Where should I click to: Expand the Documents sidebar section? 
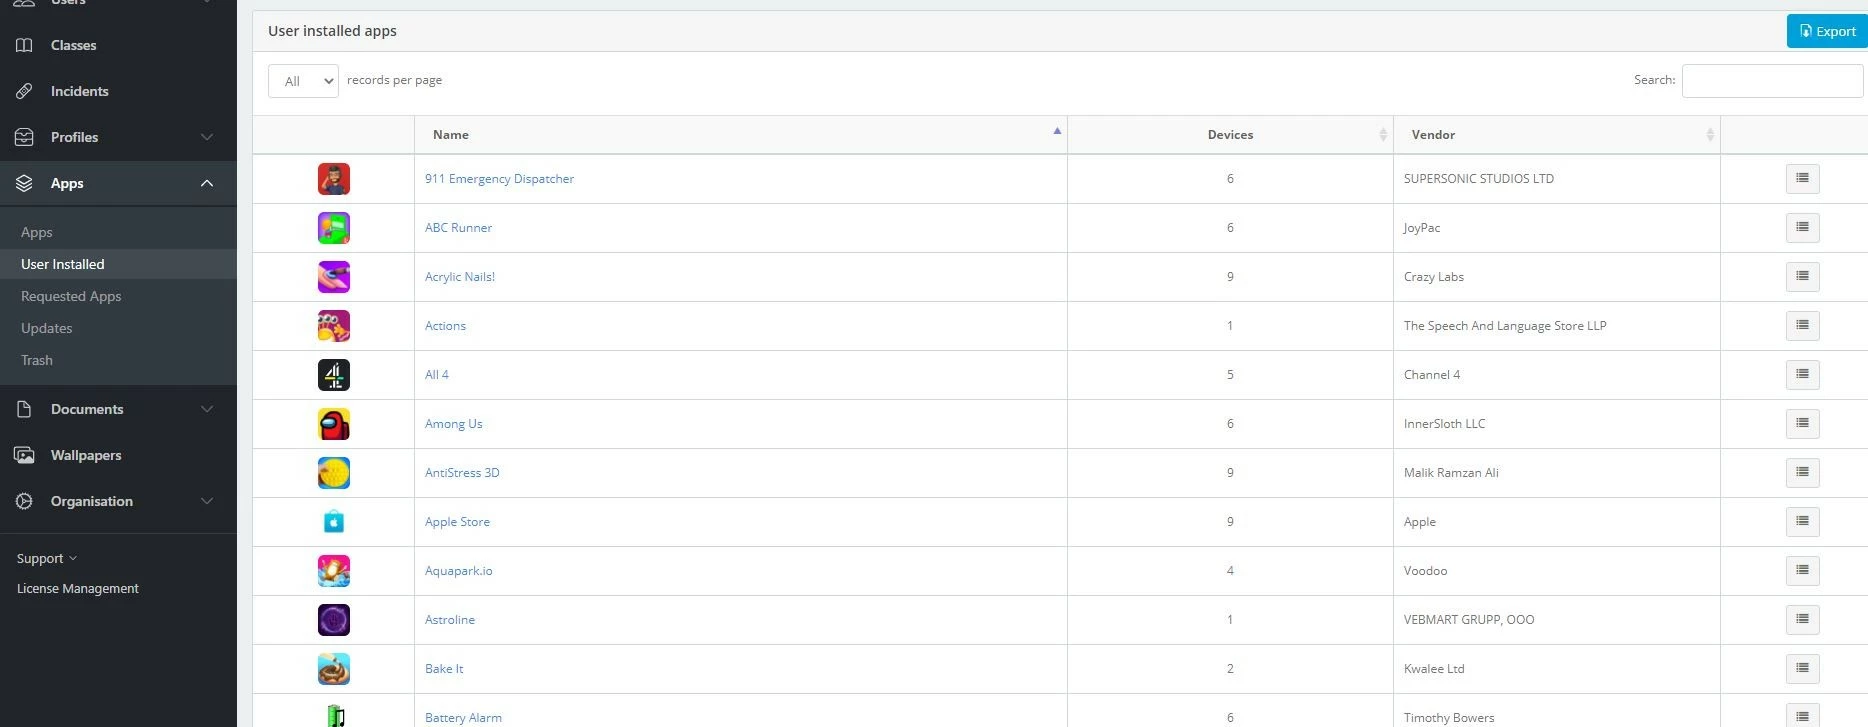(x=118, y=409)
